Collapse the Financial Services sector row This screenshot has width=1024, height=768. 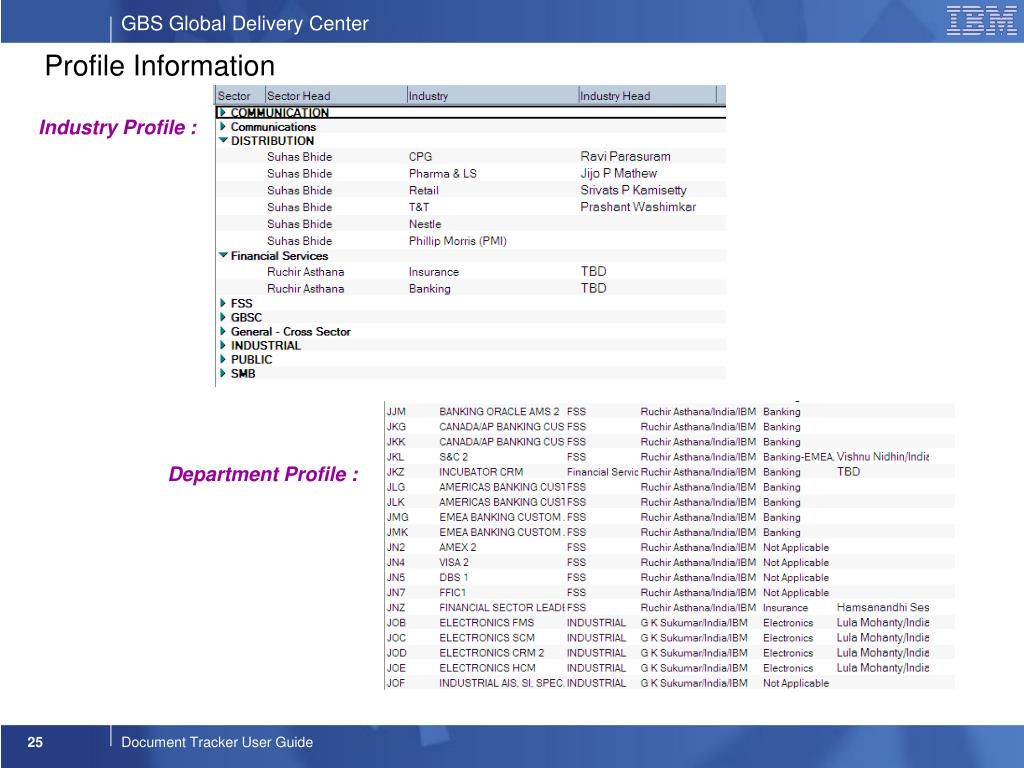point(223,255)
